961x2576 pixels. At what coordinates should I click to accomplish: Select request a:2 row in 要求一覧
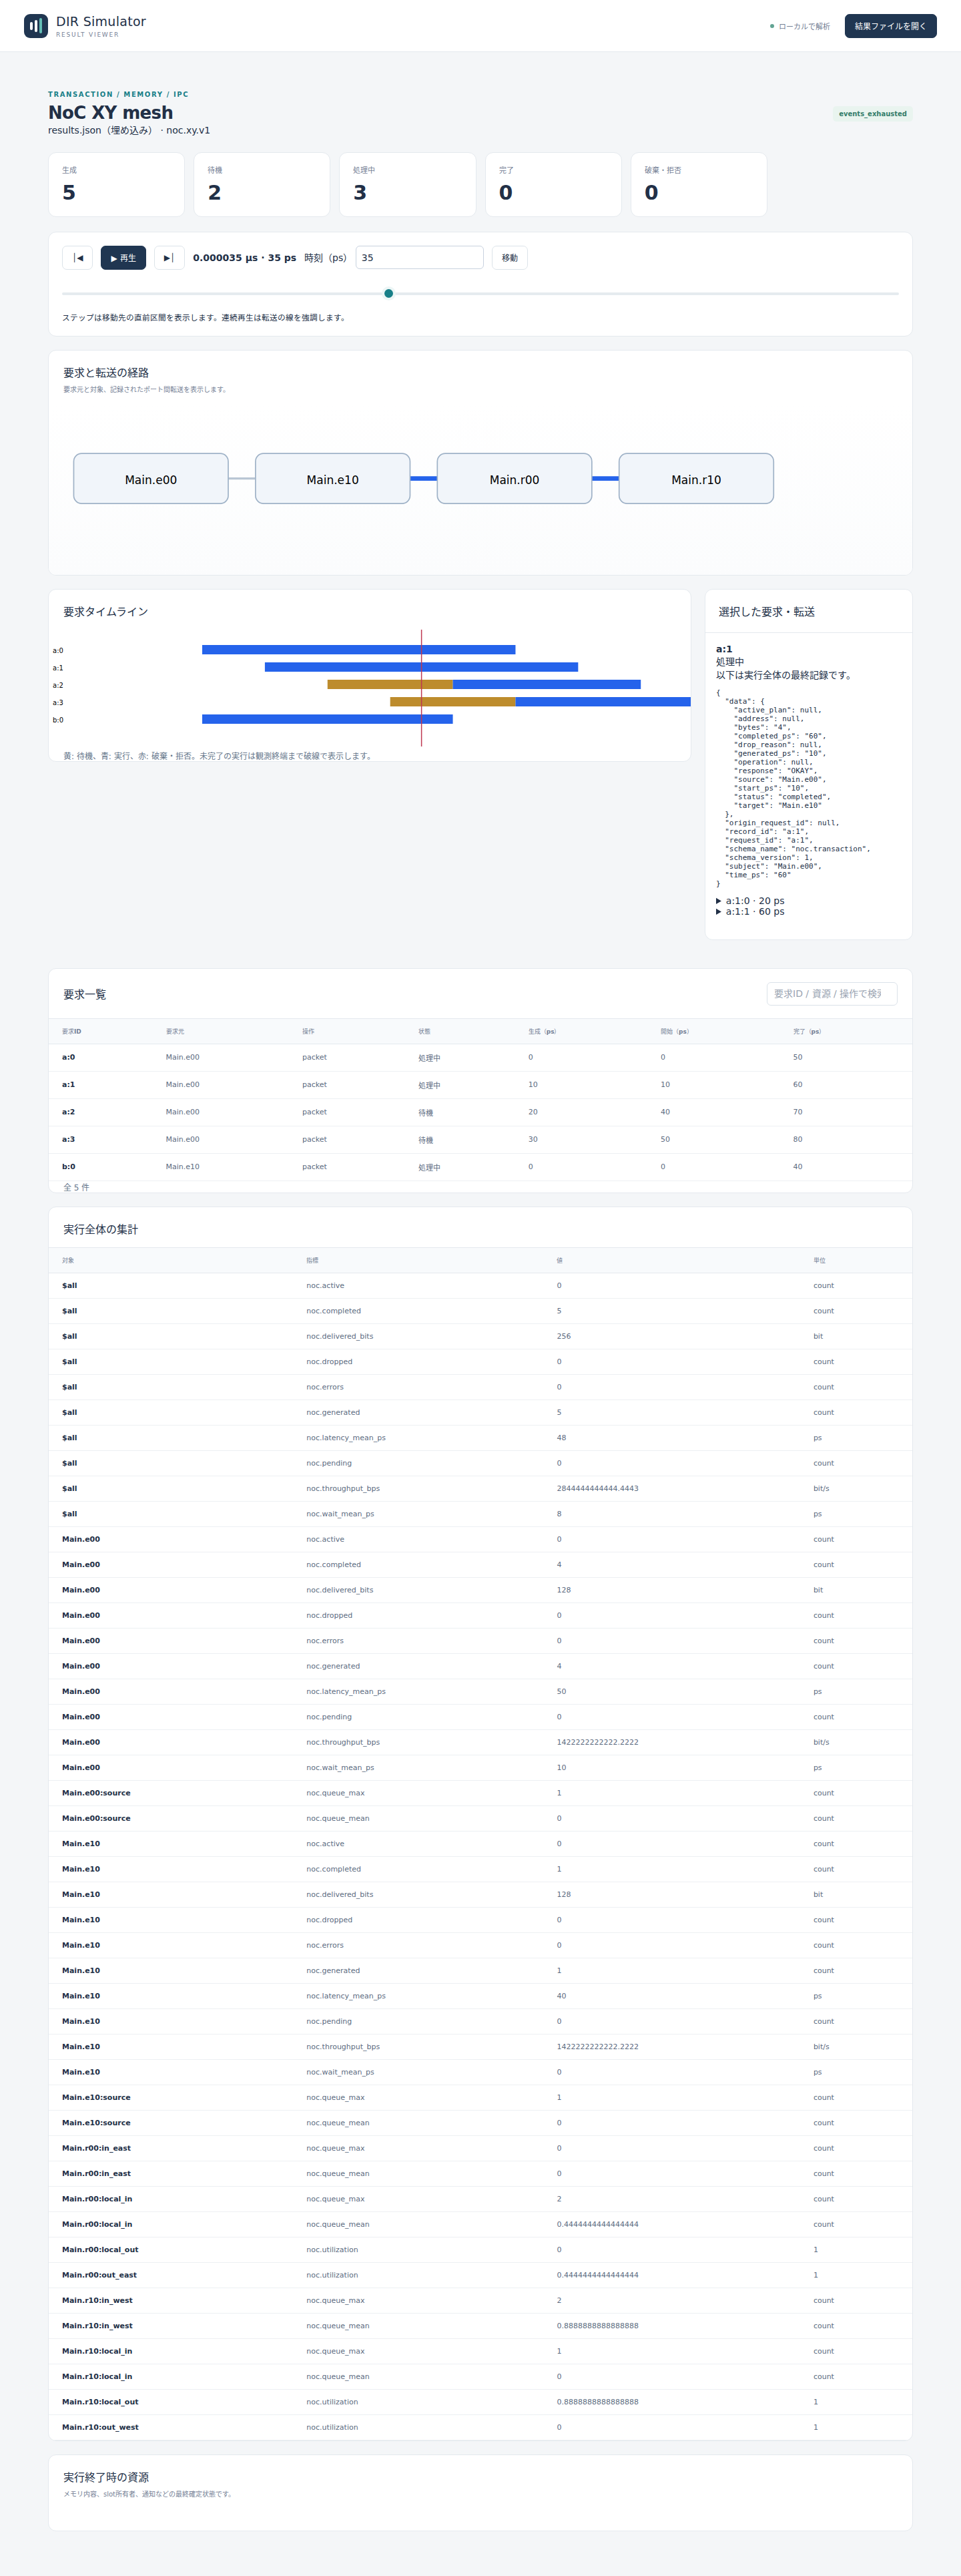pos(480,1112)
